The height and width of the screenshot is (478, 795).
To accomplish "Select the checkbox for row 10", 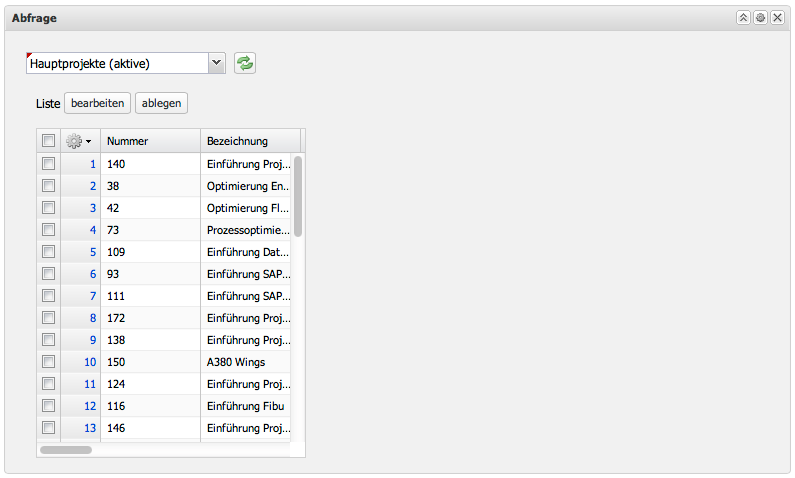I will [48, 362].
